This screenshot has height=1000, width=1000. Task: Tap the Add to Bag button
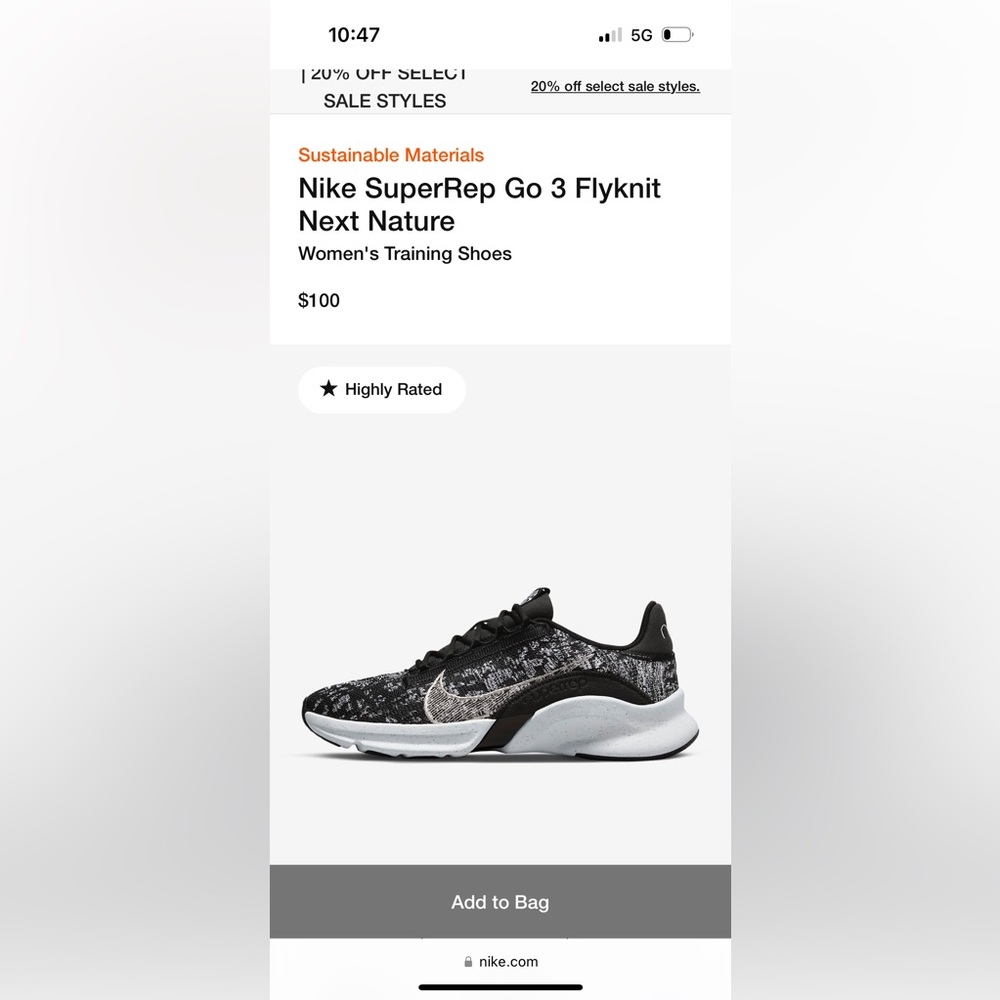point(499,901)
